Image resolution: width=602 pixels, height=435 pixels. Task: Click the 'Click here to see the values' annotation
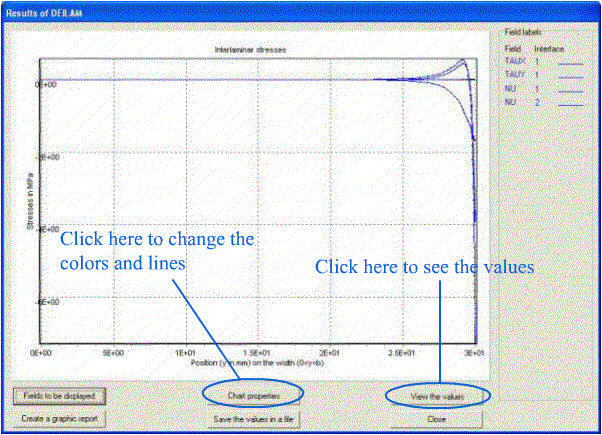click(423, 268)
